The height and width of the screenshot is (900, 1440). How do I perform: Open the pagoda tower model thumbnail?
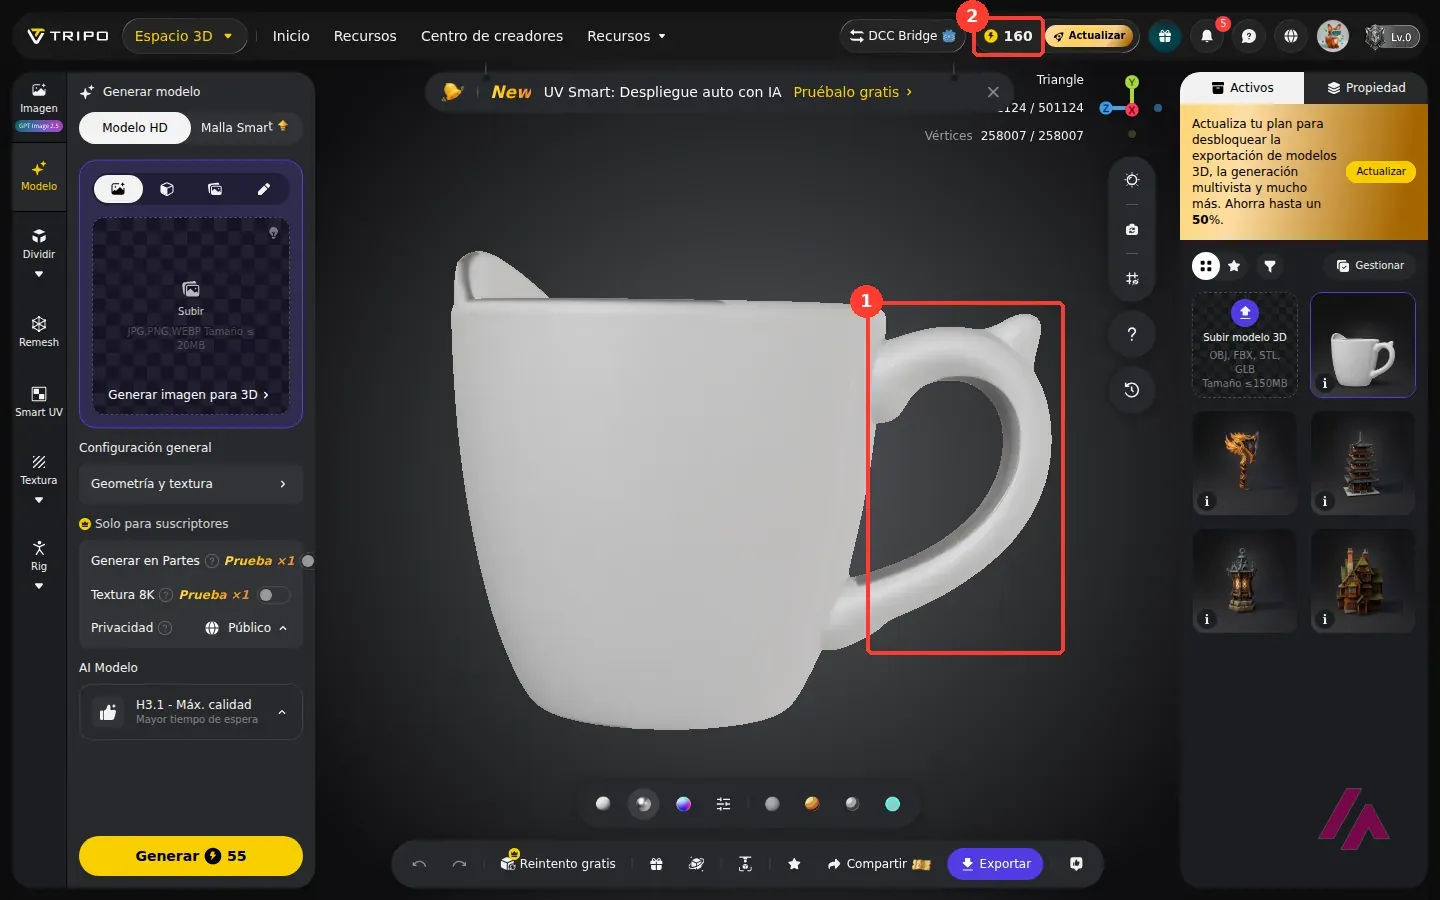pyautogui.click(x=1363, y=464)
